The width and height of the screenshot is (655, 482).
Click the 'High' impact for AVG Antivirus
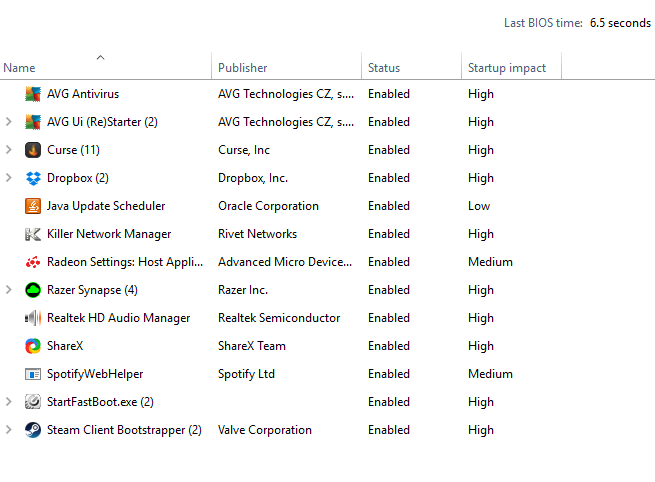pos(481,94)
